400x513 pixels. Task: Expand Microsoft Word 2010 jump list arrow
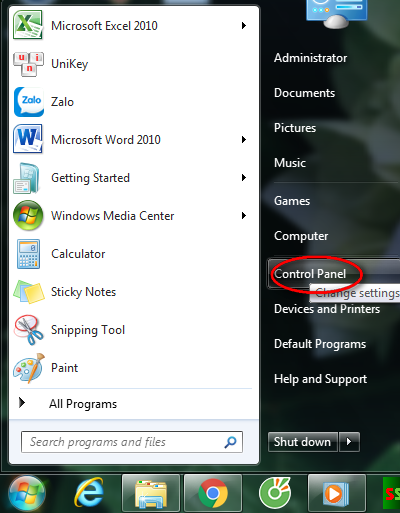click(x=244, y=140)
